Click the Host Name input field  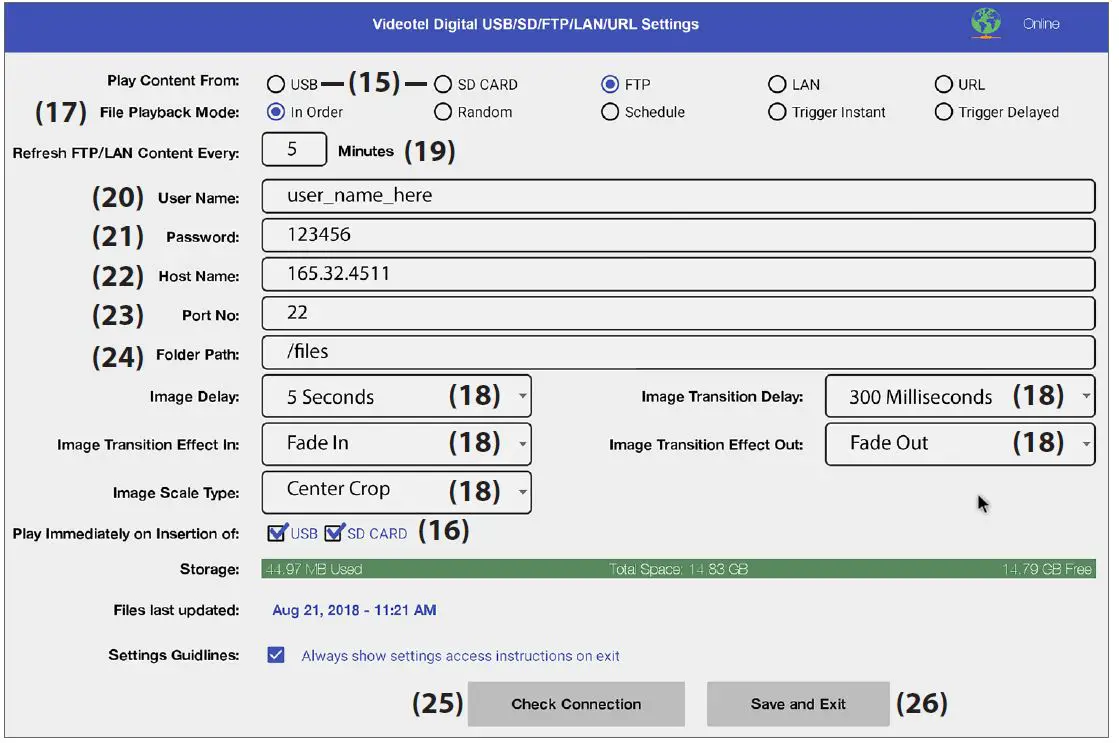pyautogui.click(x=677, y=274)
